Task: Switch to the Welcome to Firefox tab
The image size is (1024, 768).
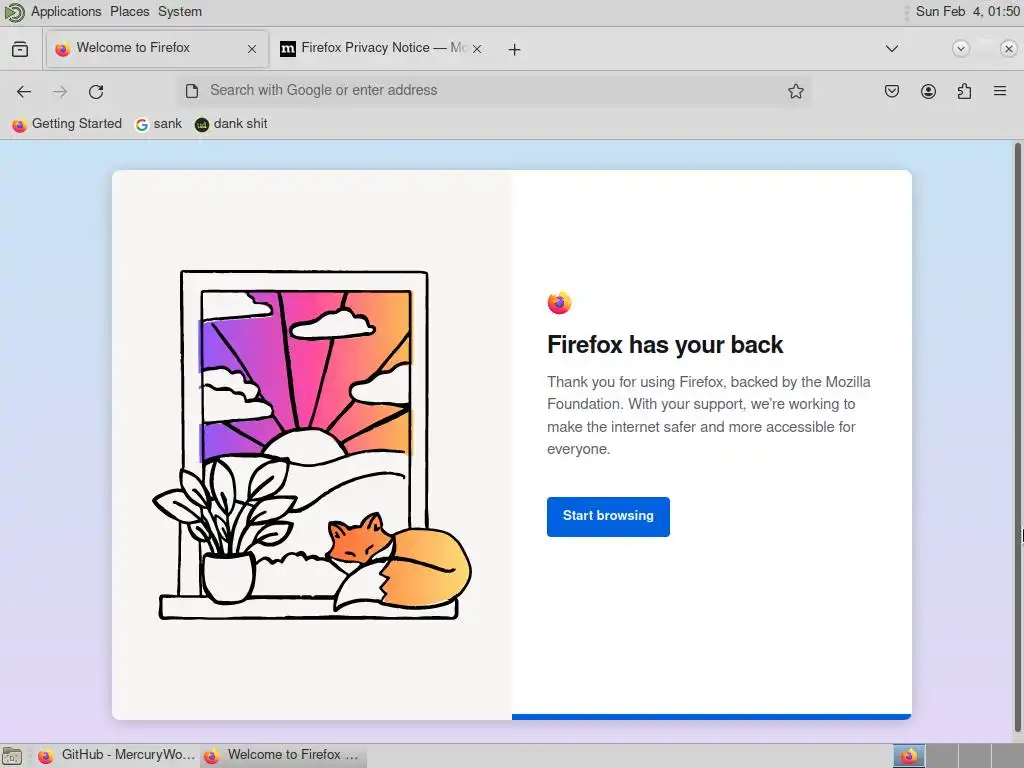Action: pos(157,48)
